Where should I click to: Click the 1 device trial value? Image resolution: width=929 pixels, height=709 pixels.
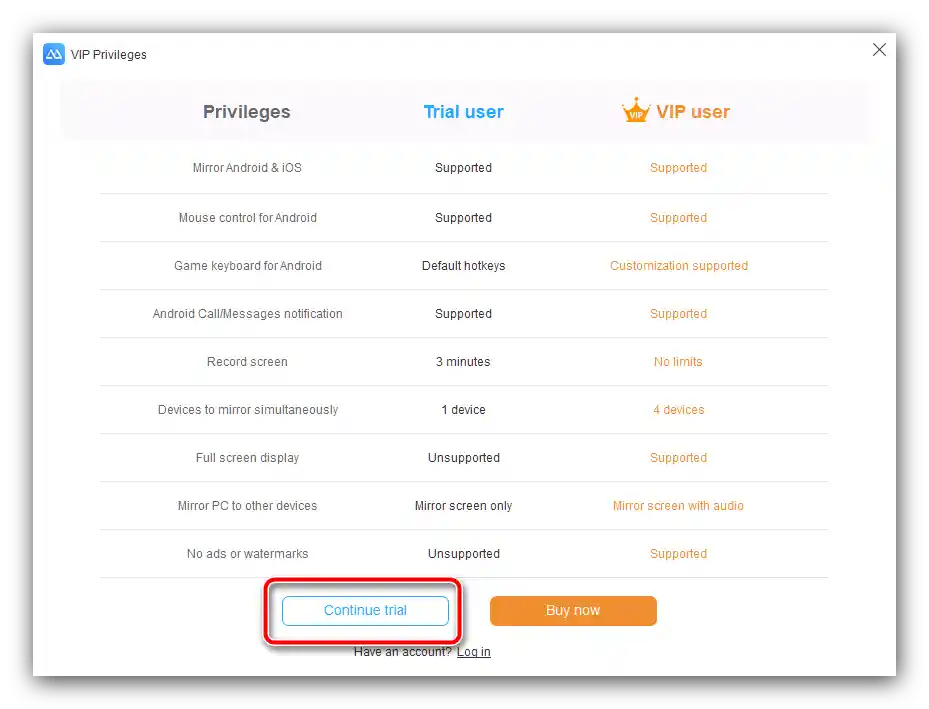pos(463,409)
